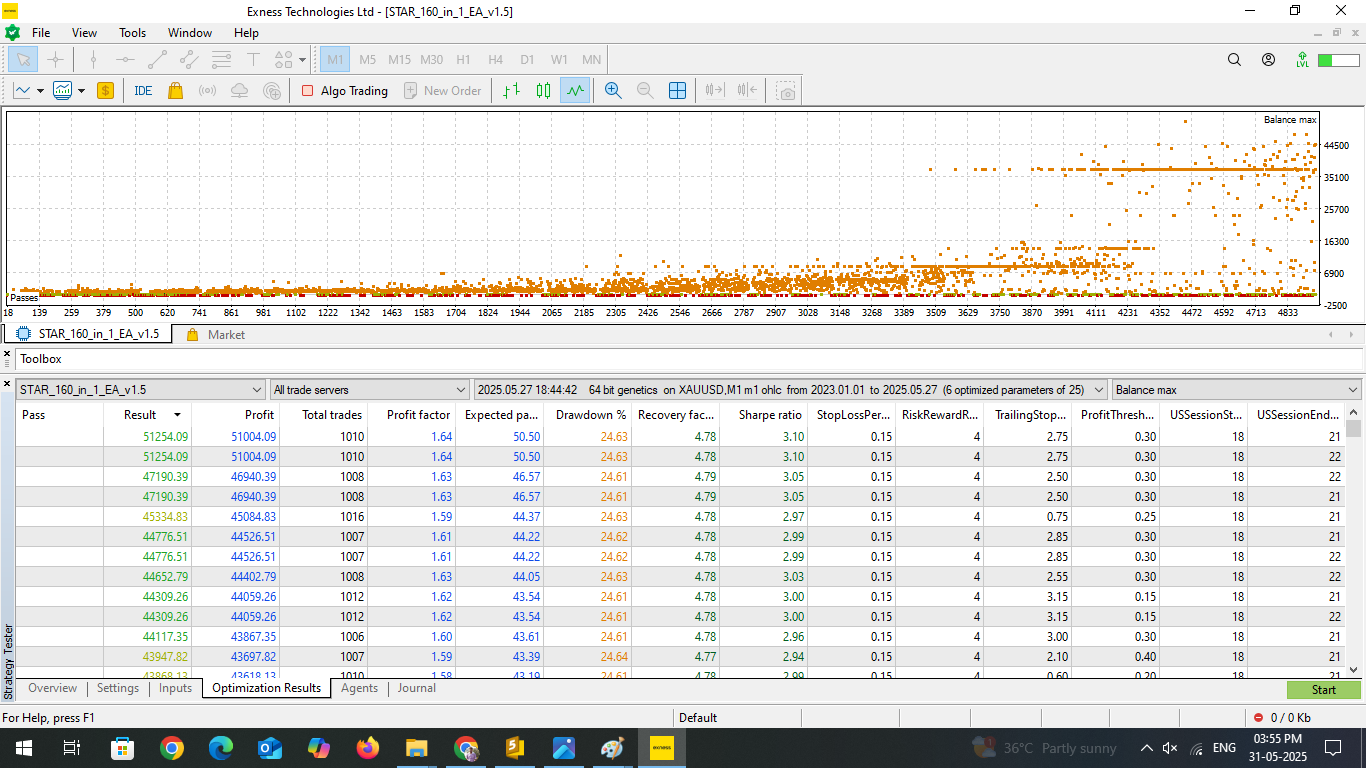This screenshot has width=1366, height=768.
Task: Open the search magnifier at top right
Action: (x=1234, y=60)
